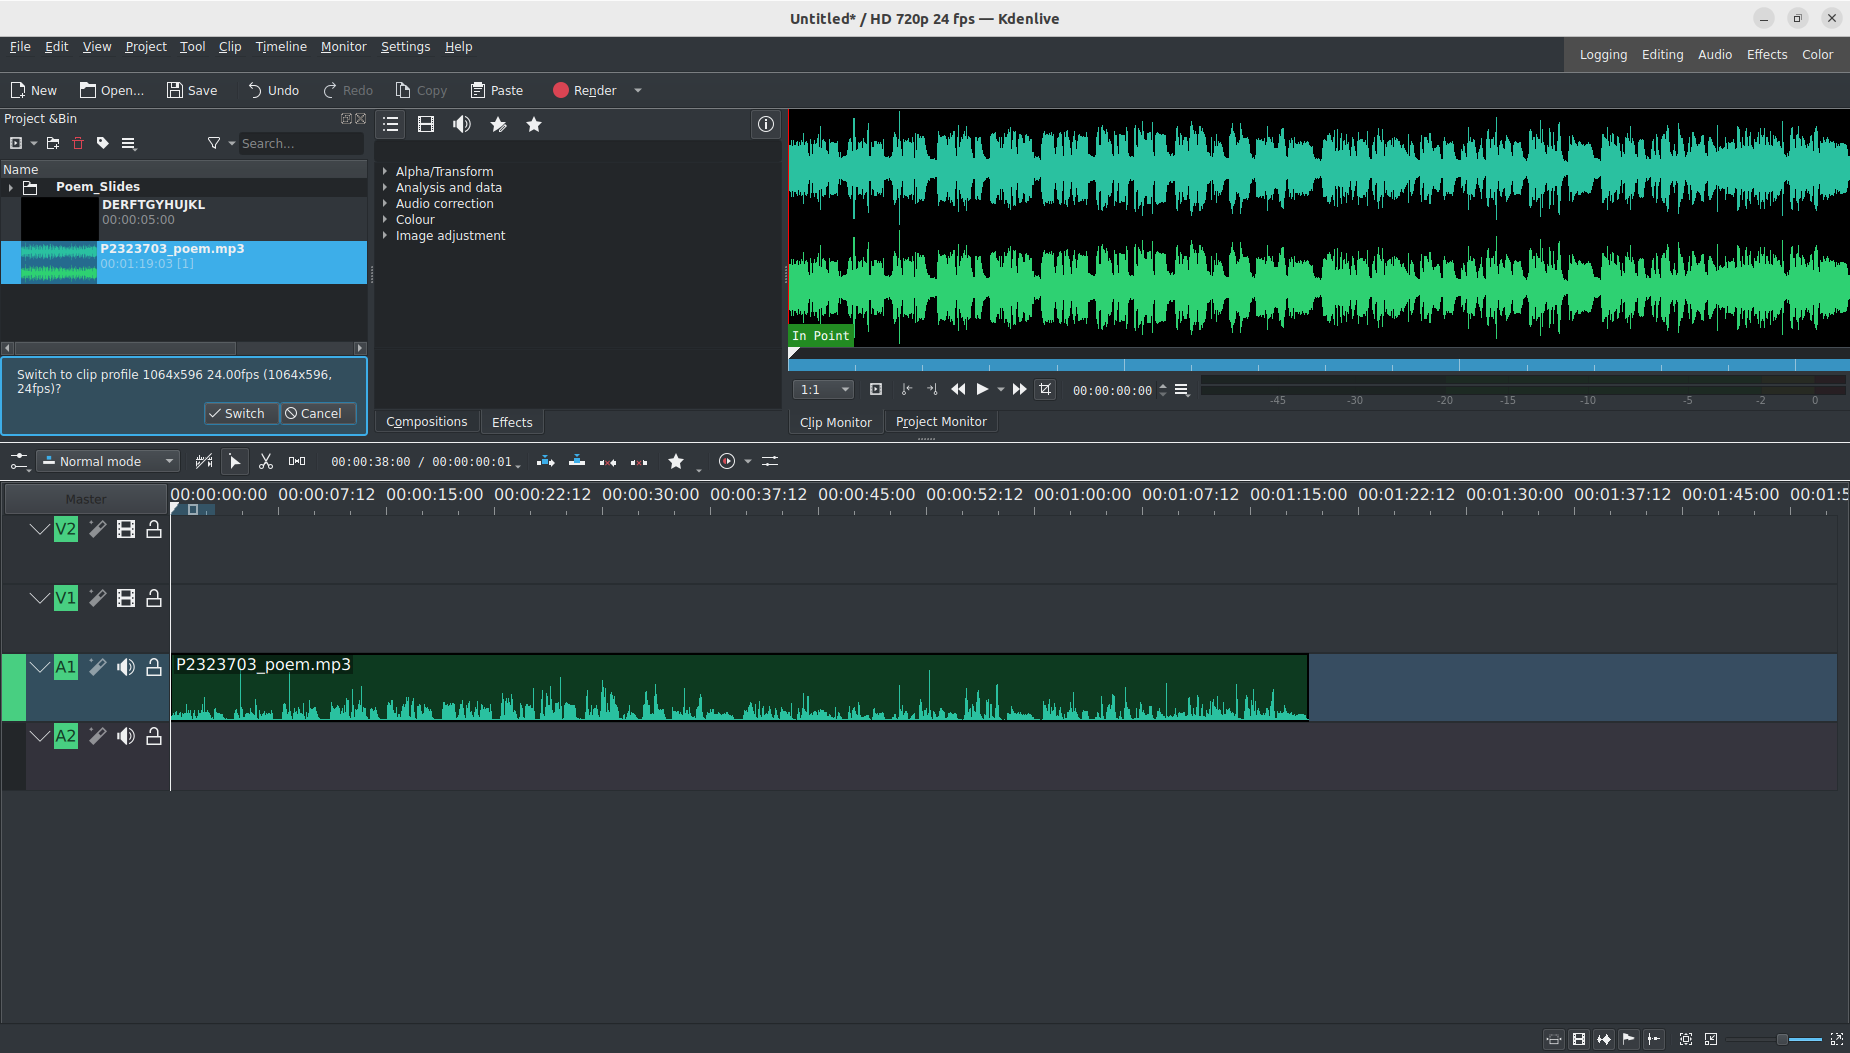Viewport: 1850px width, 1053px height.
Task: Mute the A1 audio track
Action: (126, 667)
